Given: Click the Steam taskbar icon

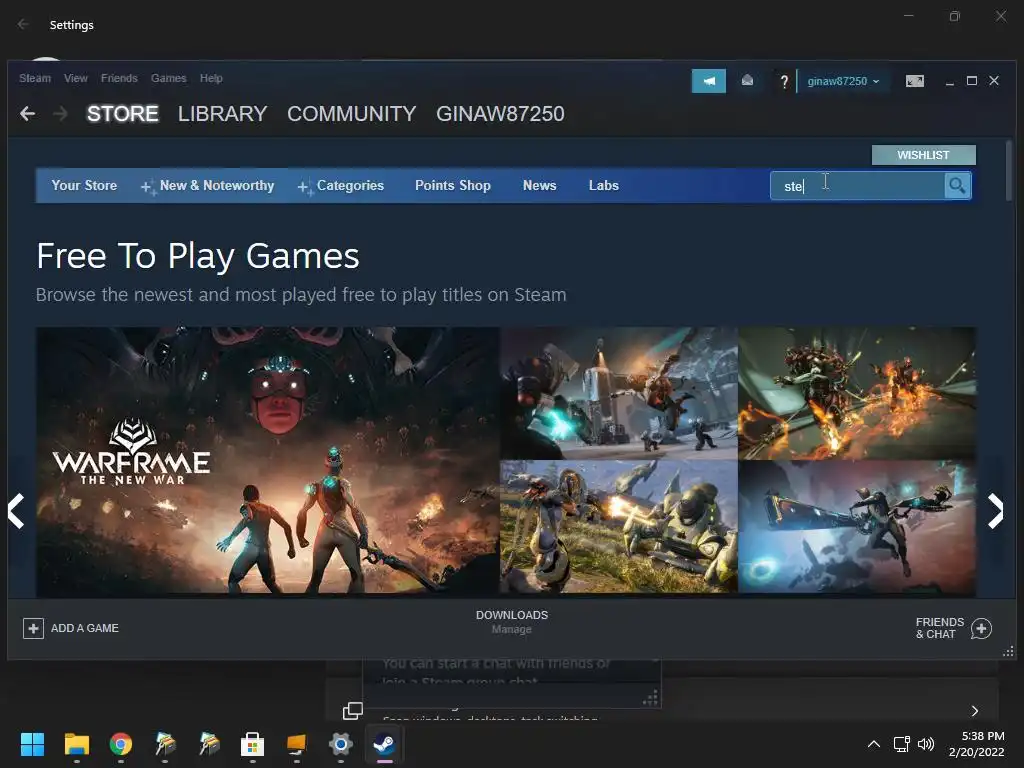Looking at the screenshot, I should 384,744.
